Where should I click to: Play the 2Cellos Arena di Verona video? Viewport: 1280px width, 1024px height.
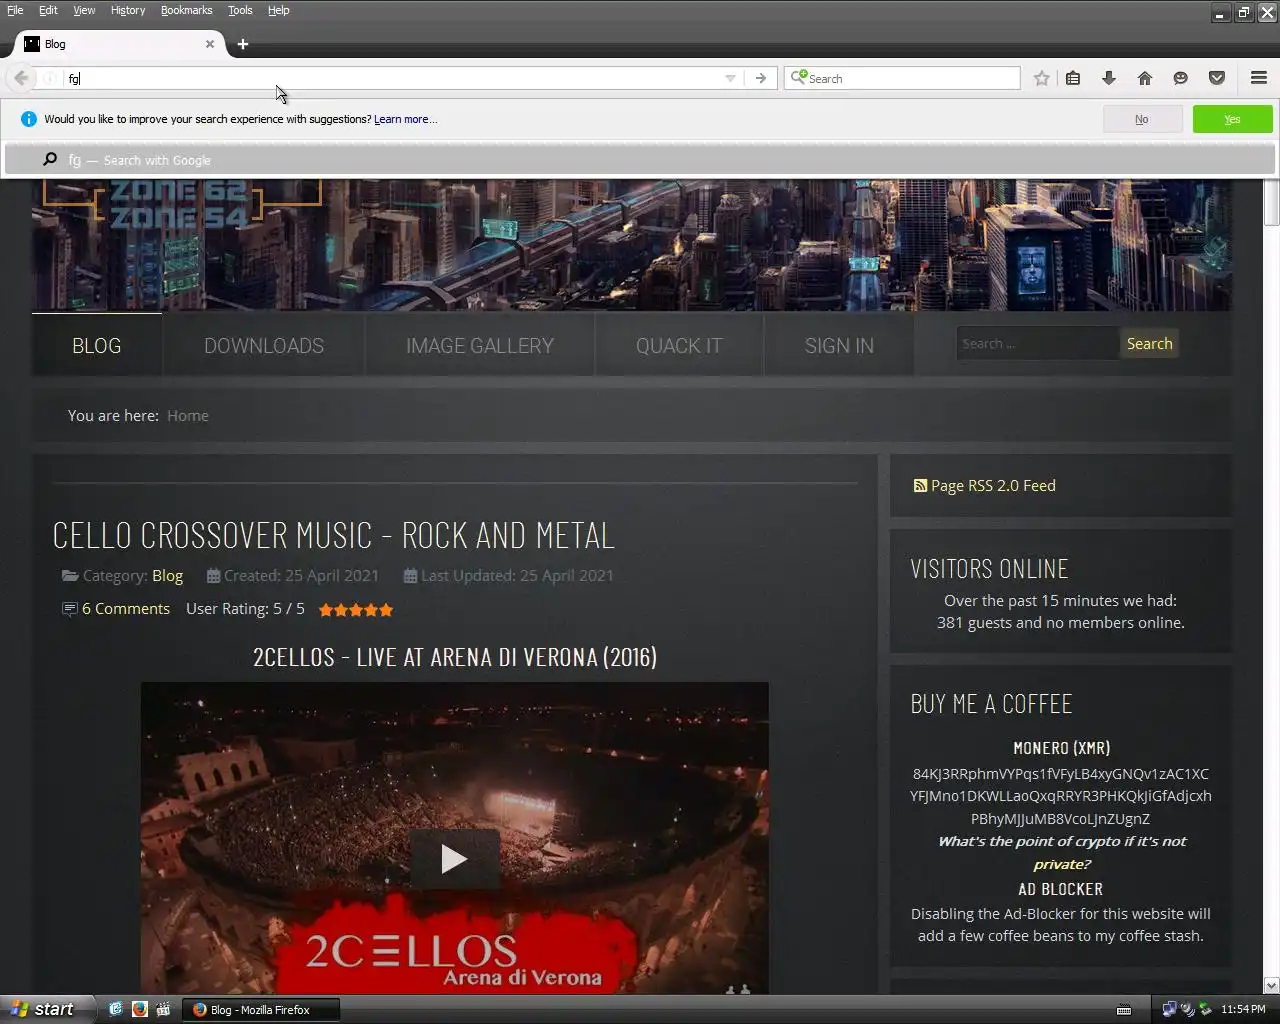tap(454, 859)
